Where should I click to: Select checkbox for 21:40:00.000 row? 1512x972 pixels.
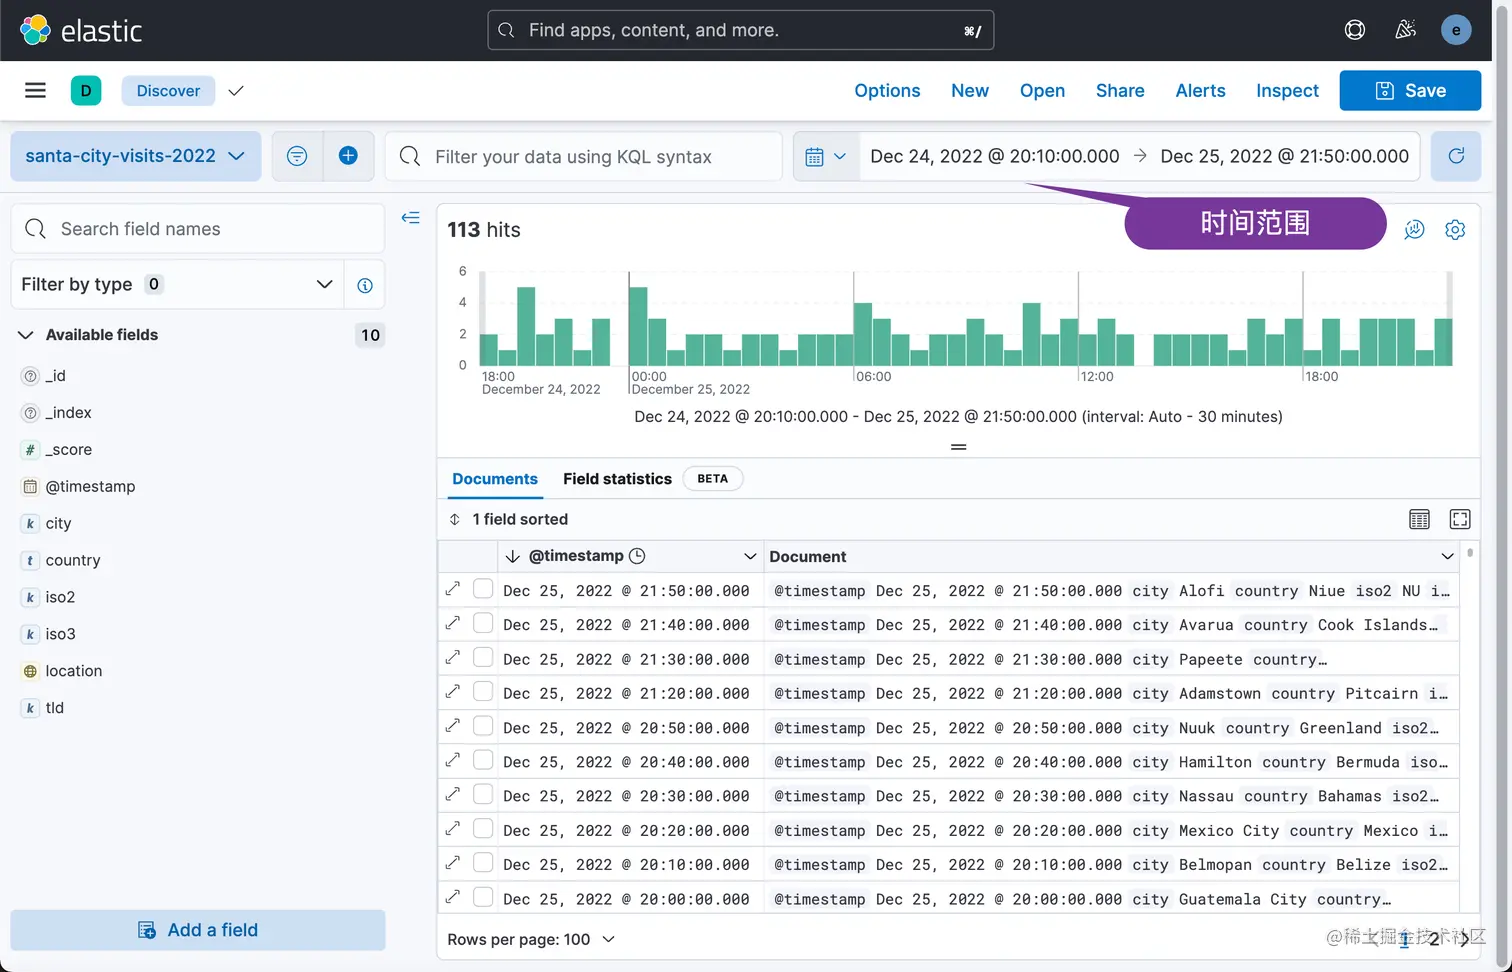point(483,623)
